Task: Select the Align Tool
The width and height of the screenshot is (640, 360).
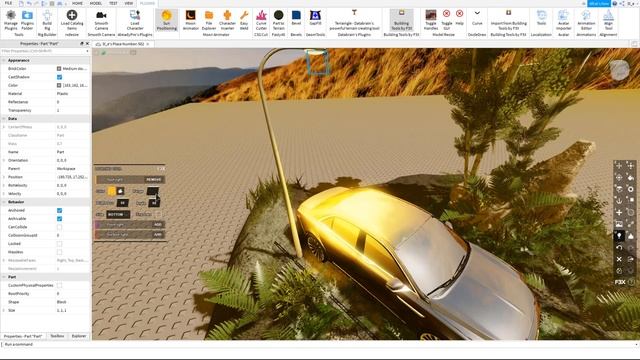Action: pyautogui.click(x=609, y=20)
